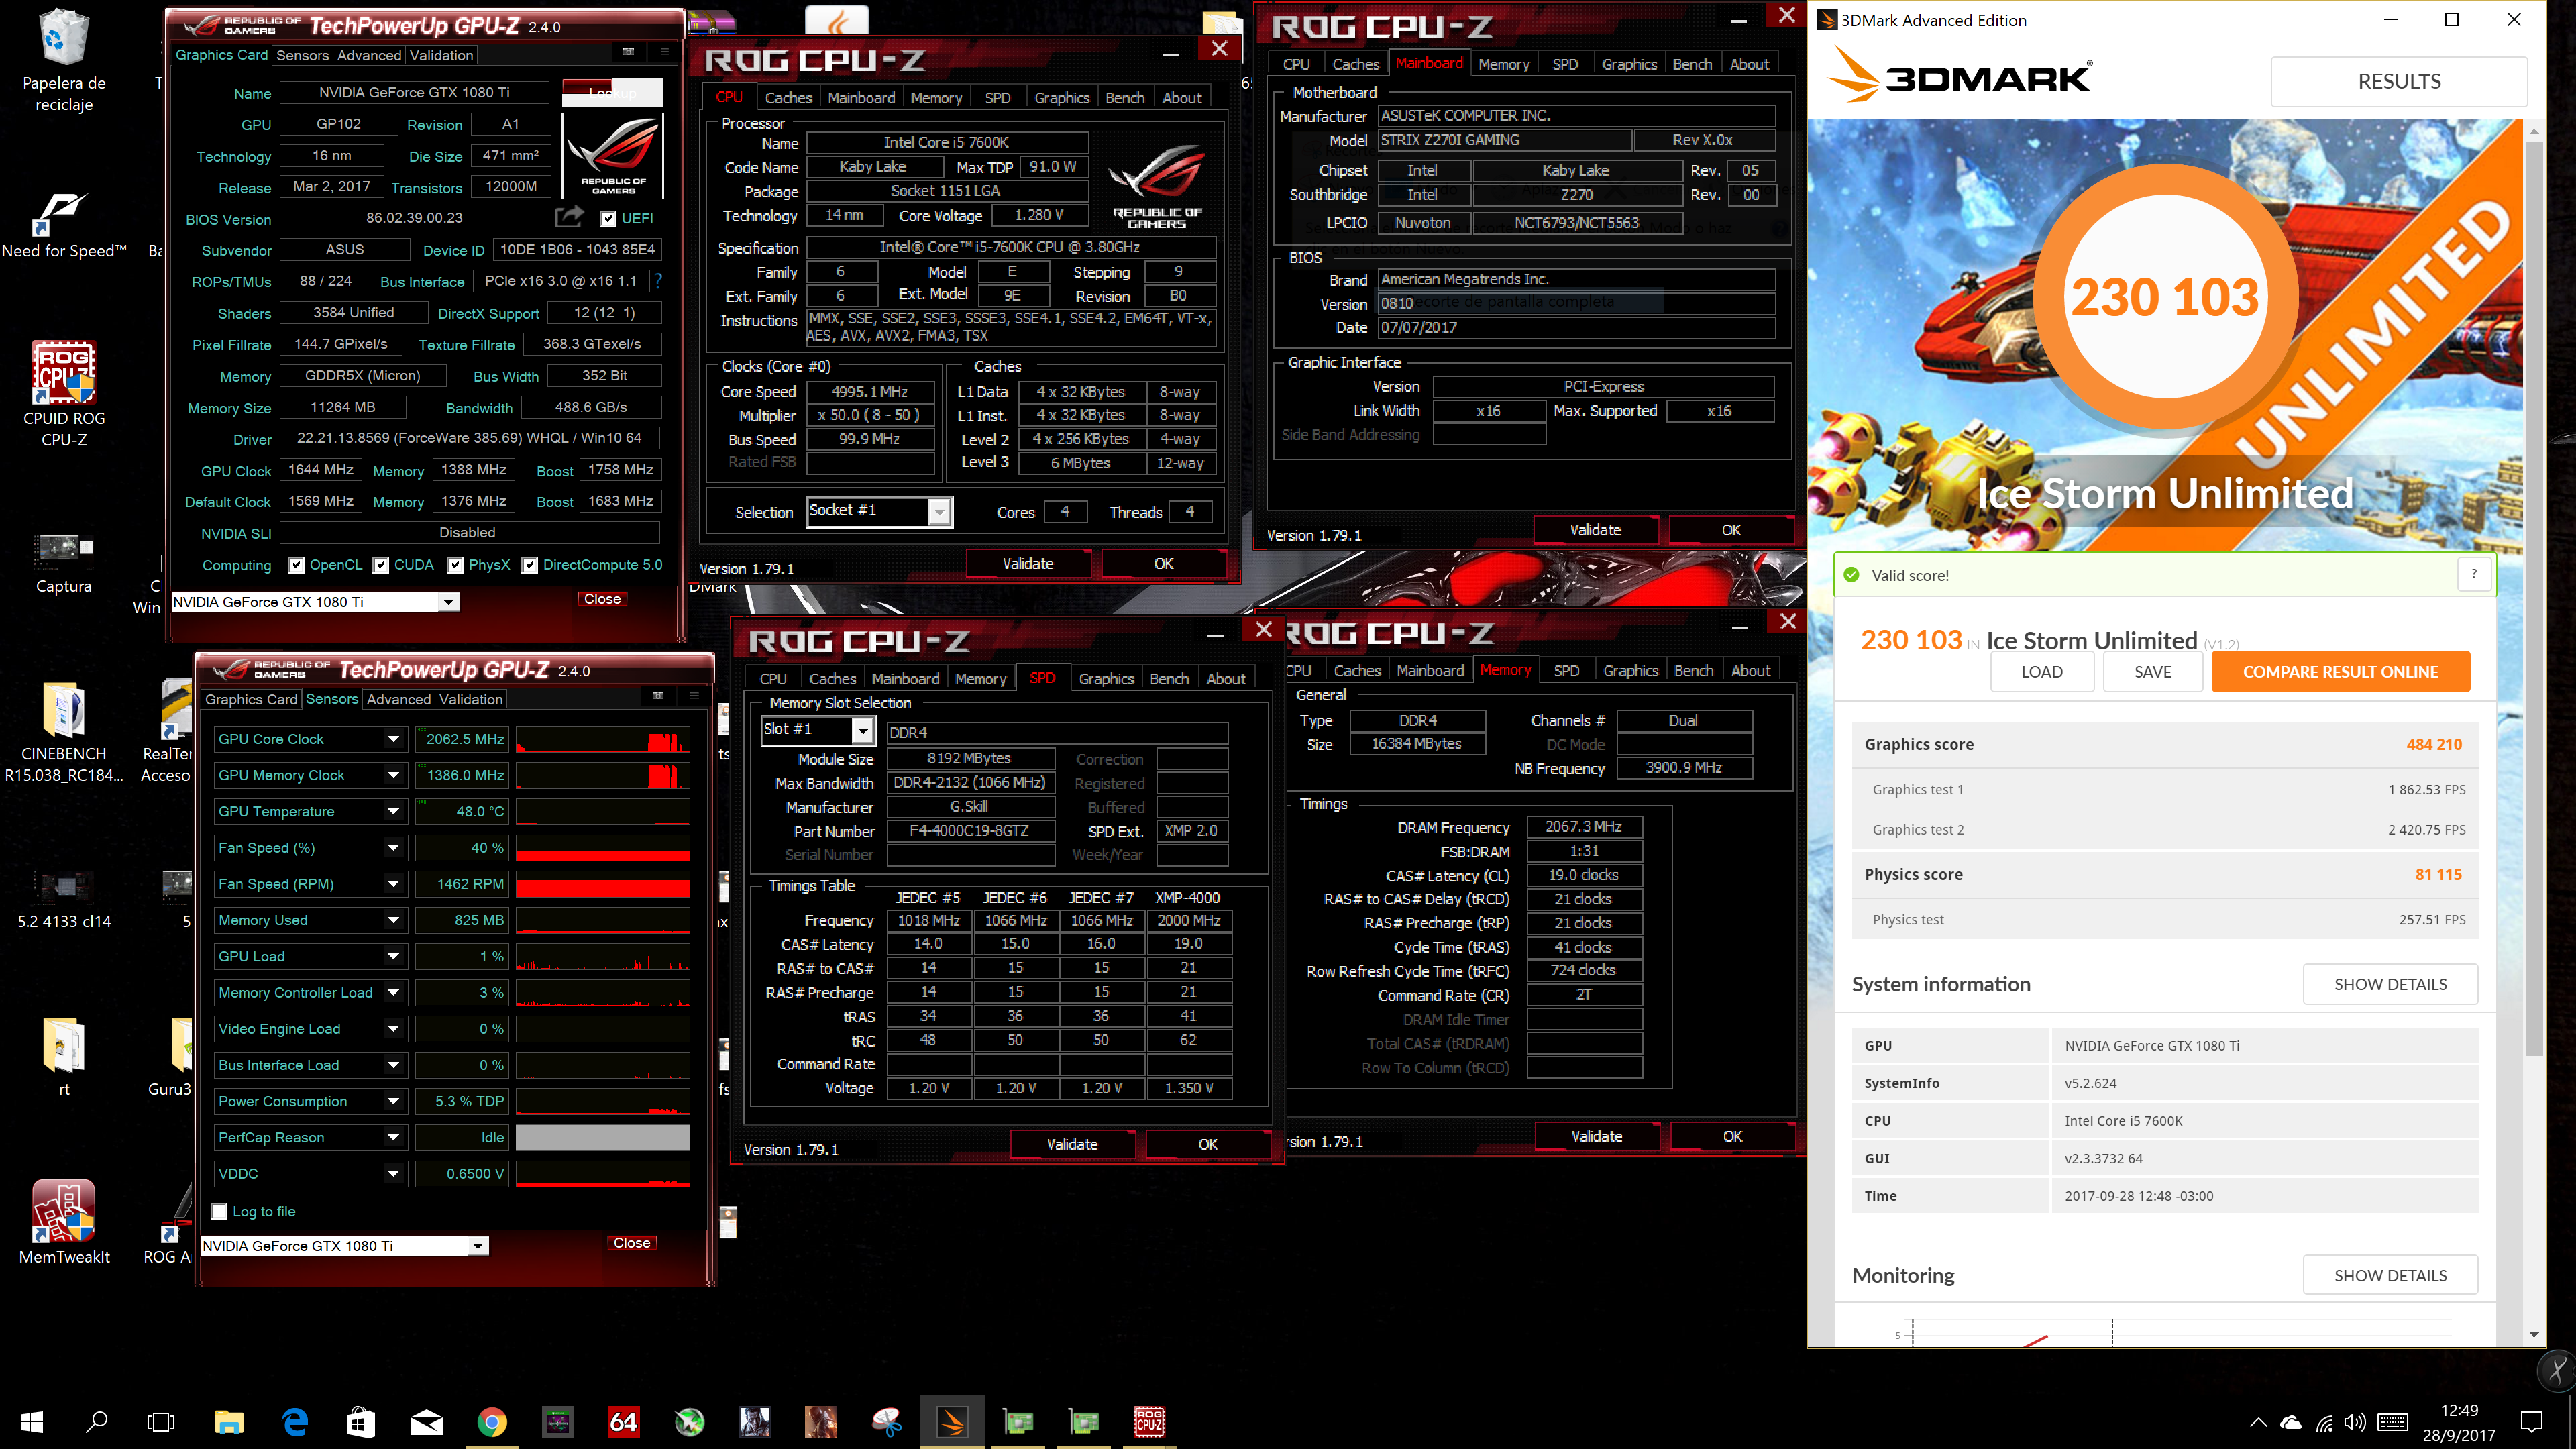Click LOAD button in 3DMark
The height and width of the screenshot is (1449, 2576).
coord(2041,672)
